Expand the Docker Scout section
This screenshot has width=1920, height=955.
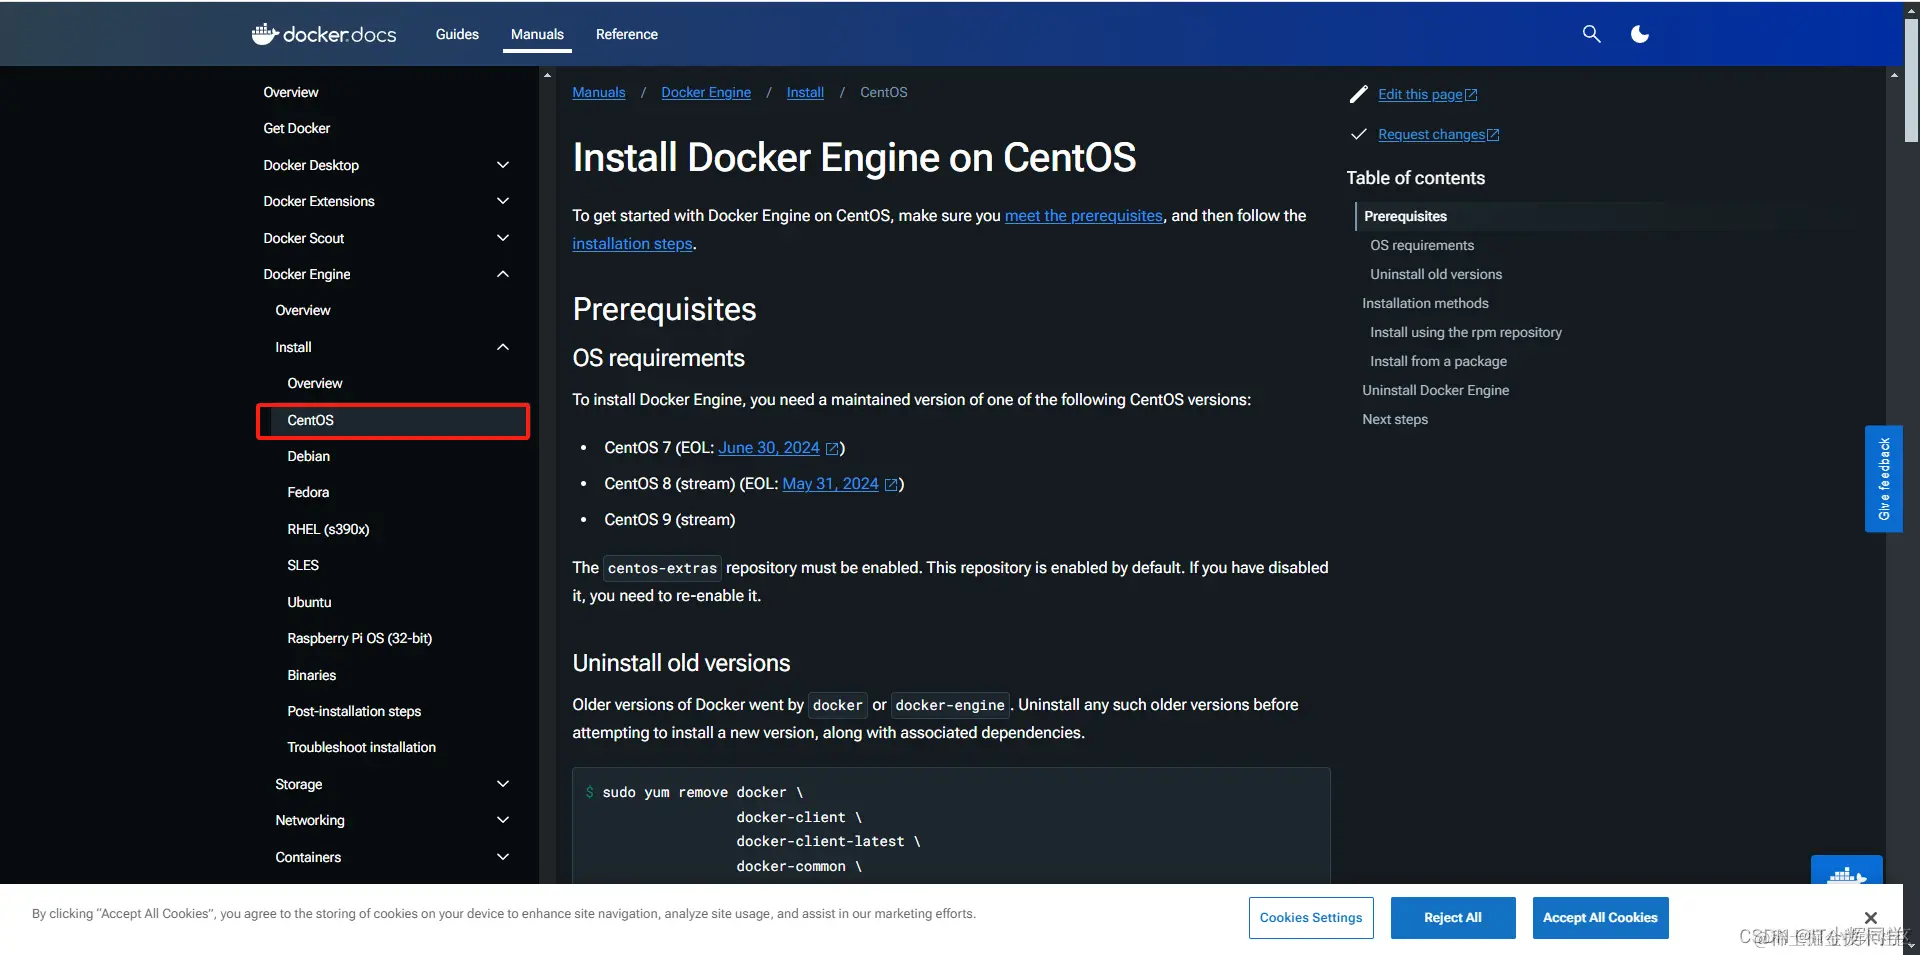coord(503,238)
